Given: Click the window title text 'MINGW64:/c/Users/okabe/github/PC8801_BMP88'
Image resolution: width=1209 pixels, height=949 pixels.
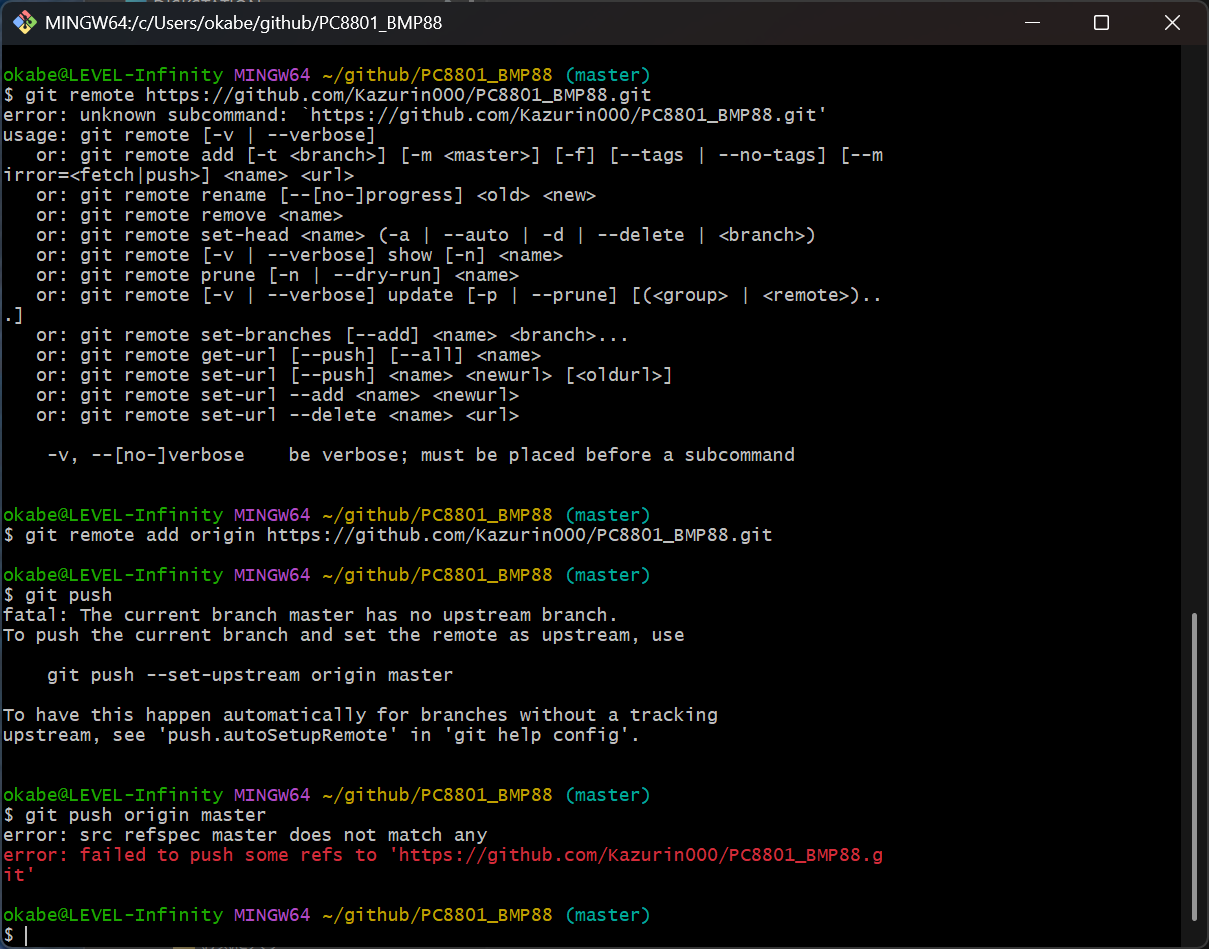Looking at the screenshot, I should [x=243, y=22].
